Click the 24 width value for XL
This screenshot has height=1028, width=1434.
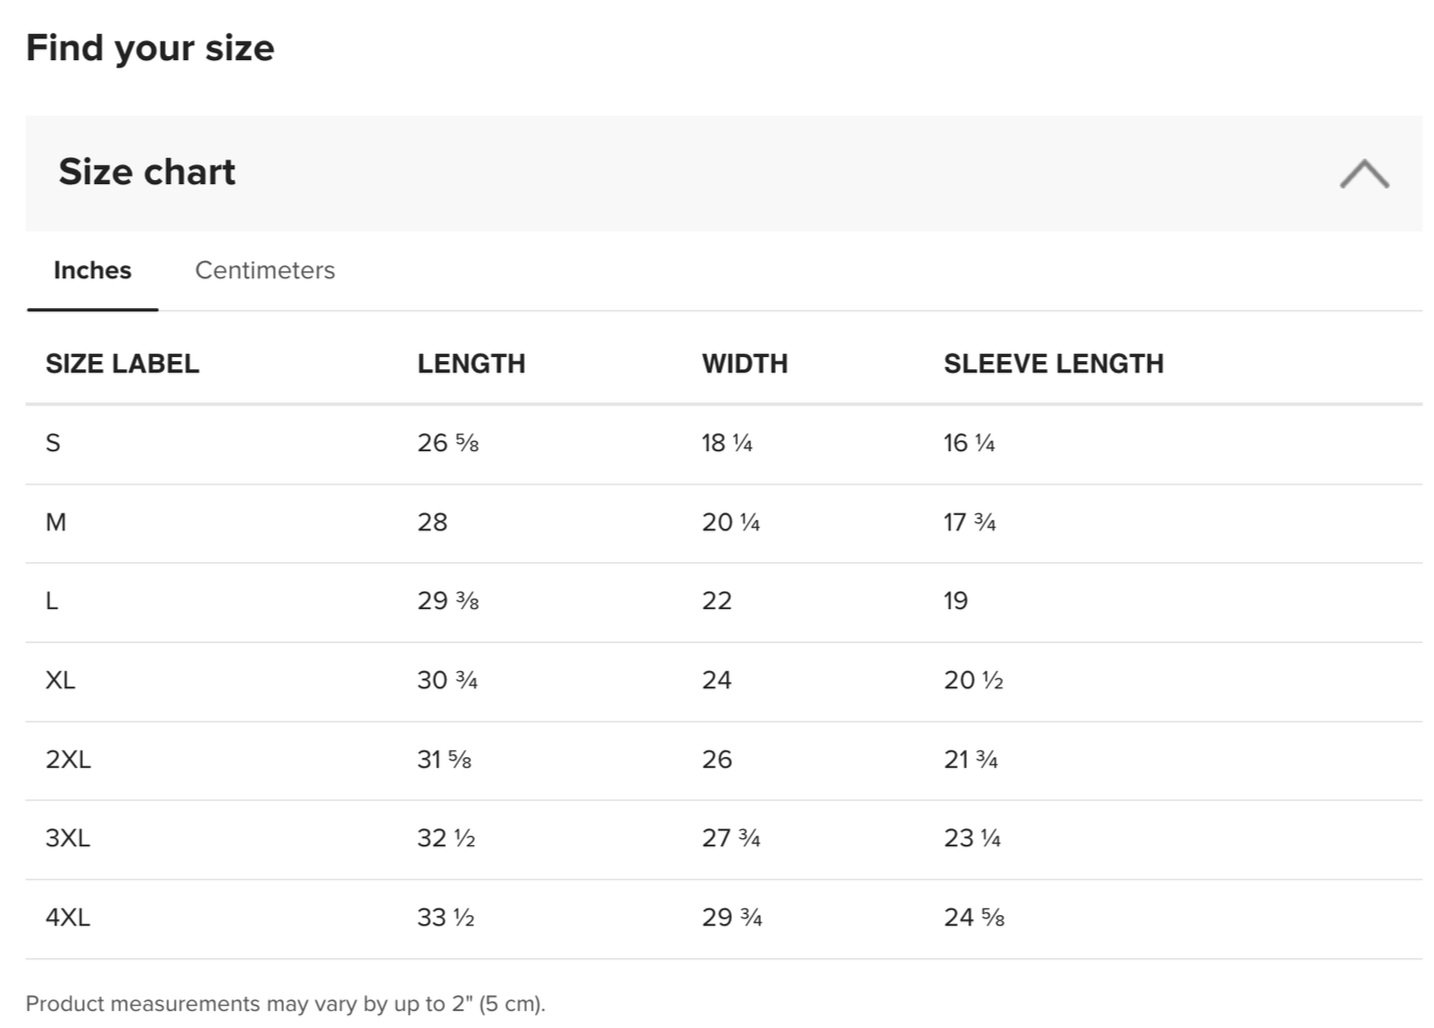(x=717, y=680)
